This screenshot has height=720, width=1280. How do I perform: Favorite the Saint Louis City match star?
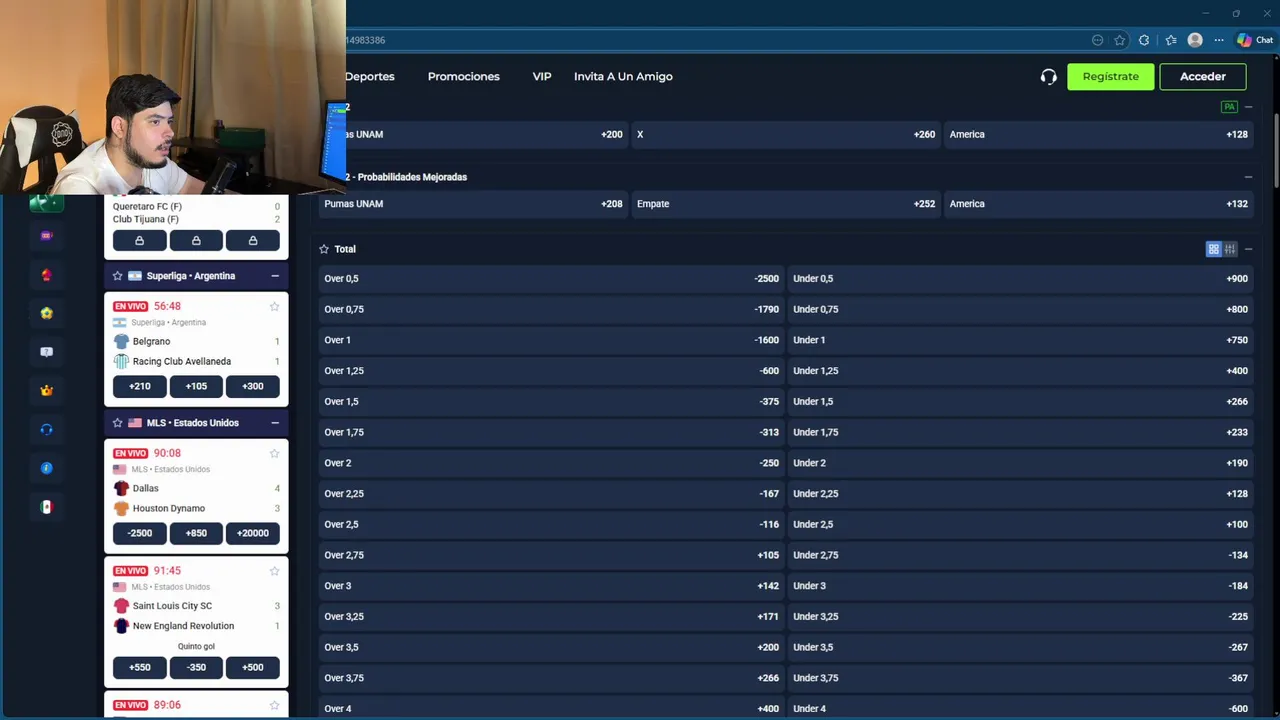[274, 571]
